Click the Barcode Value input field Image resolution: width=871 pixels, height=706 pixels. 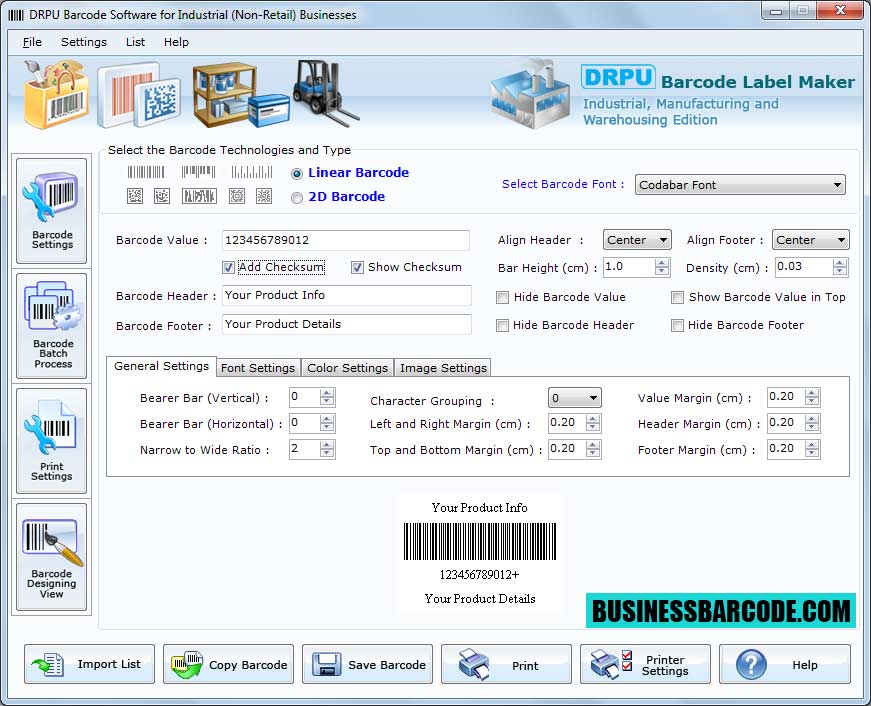346,241
